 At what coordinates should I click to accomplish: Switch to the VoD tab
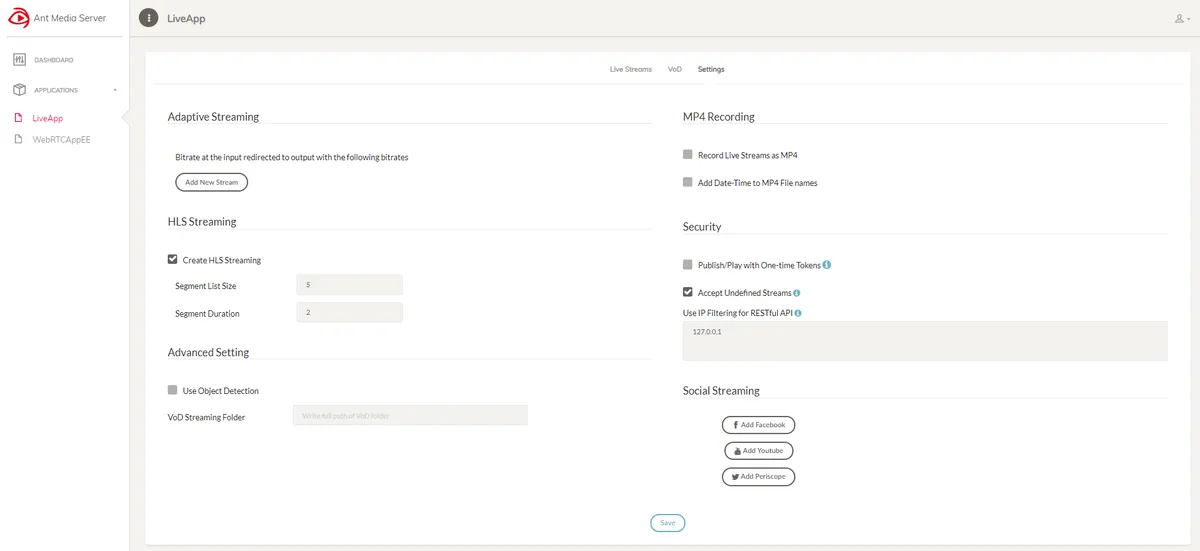click(675, 70)
